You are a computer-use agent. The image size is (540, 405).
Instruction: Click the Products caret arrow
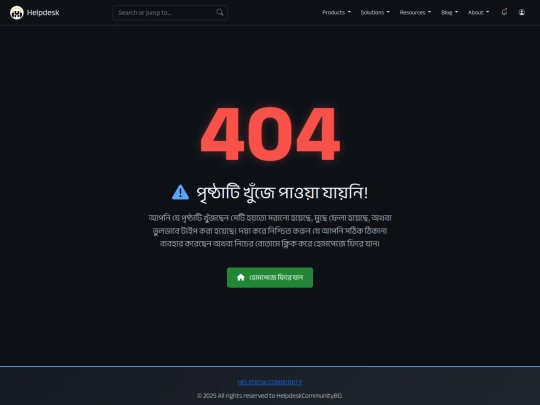tap(349, 12)
